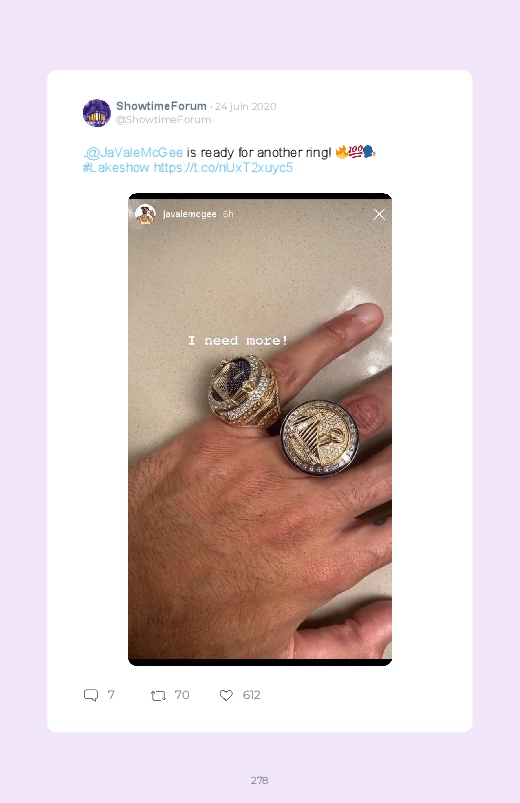Open the @JaValeMcGee mention link
This screenshot has height=803, width=520.
click(134, 153)
